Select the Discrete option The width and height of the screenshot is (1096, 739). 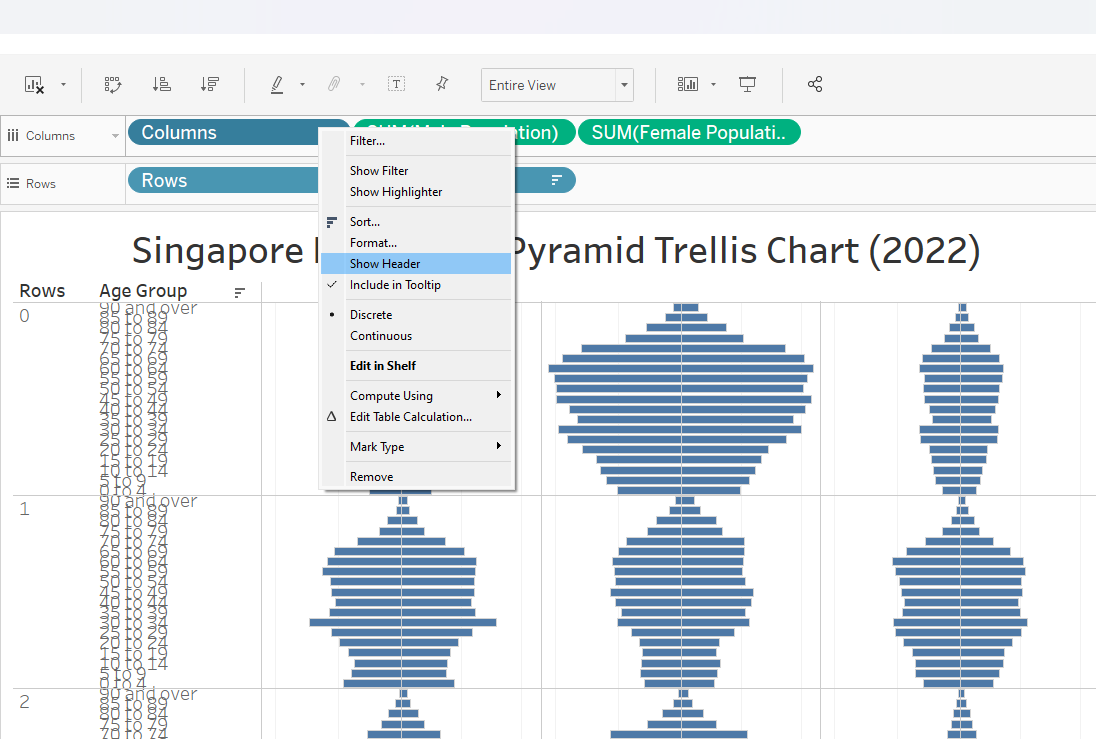(x=371, y=315)
